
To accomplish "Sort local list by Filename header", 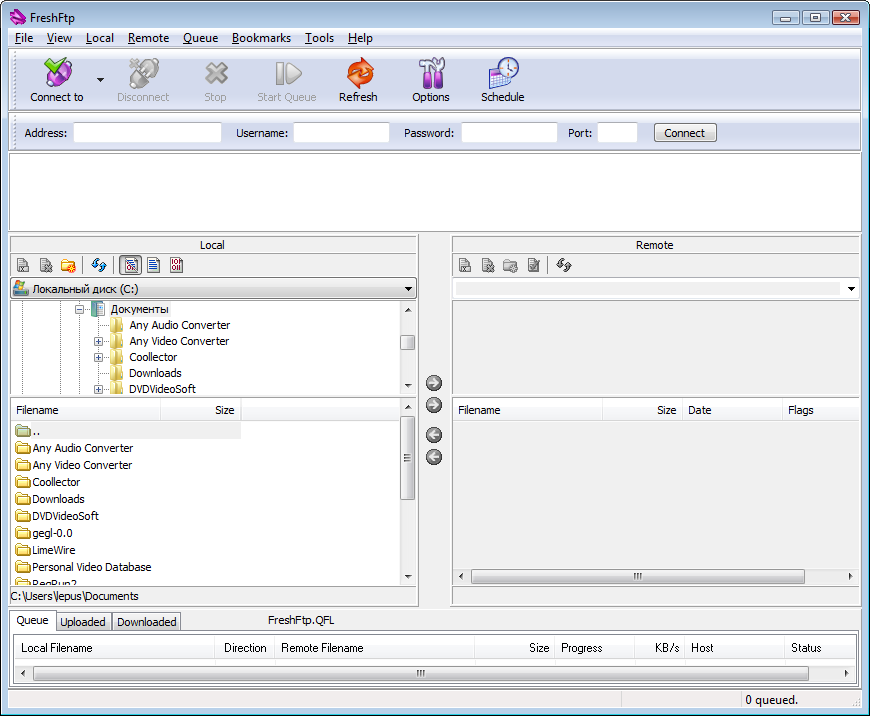I will [x=86, y=410].
